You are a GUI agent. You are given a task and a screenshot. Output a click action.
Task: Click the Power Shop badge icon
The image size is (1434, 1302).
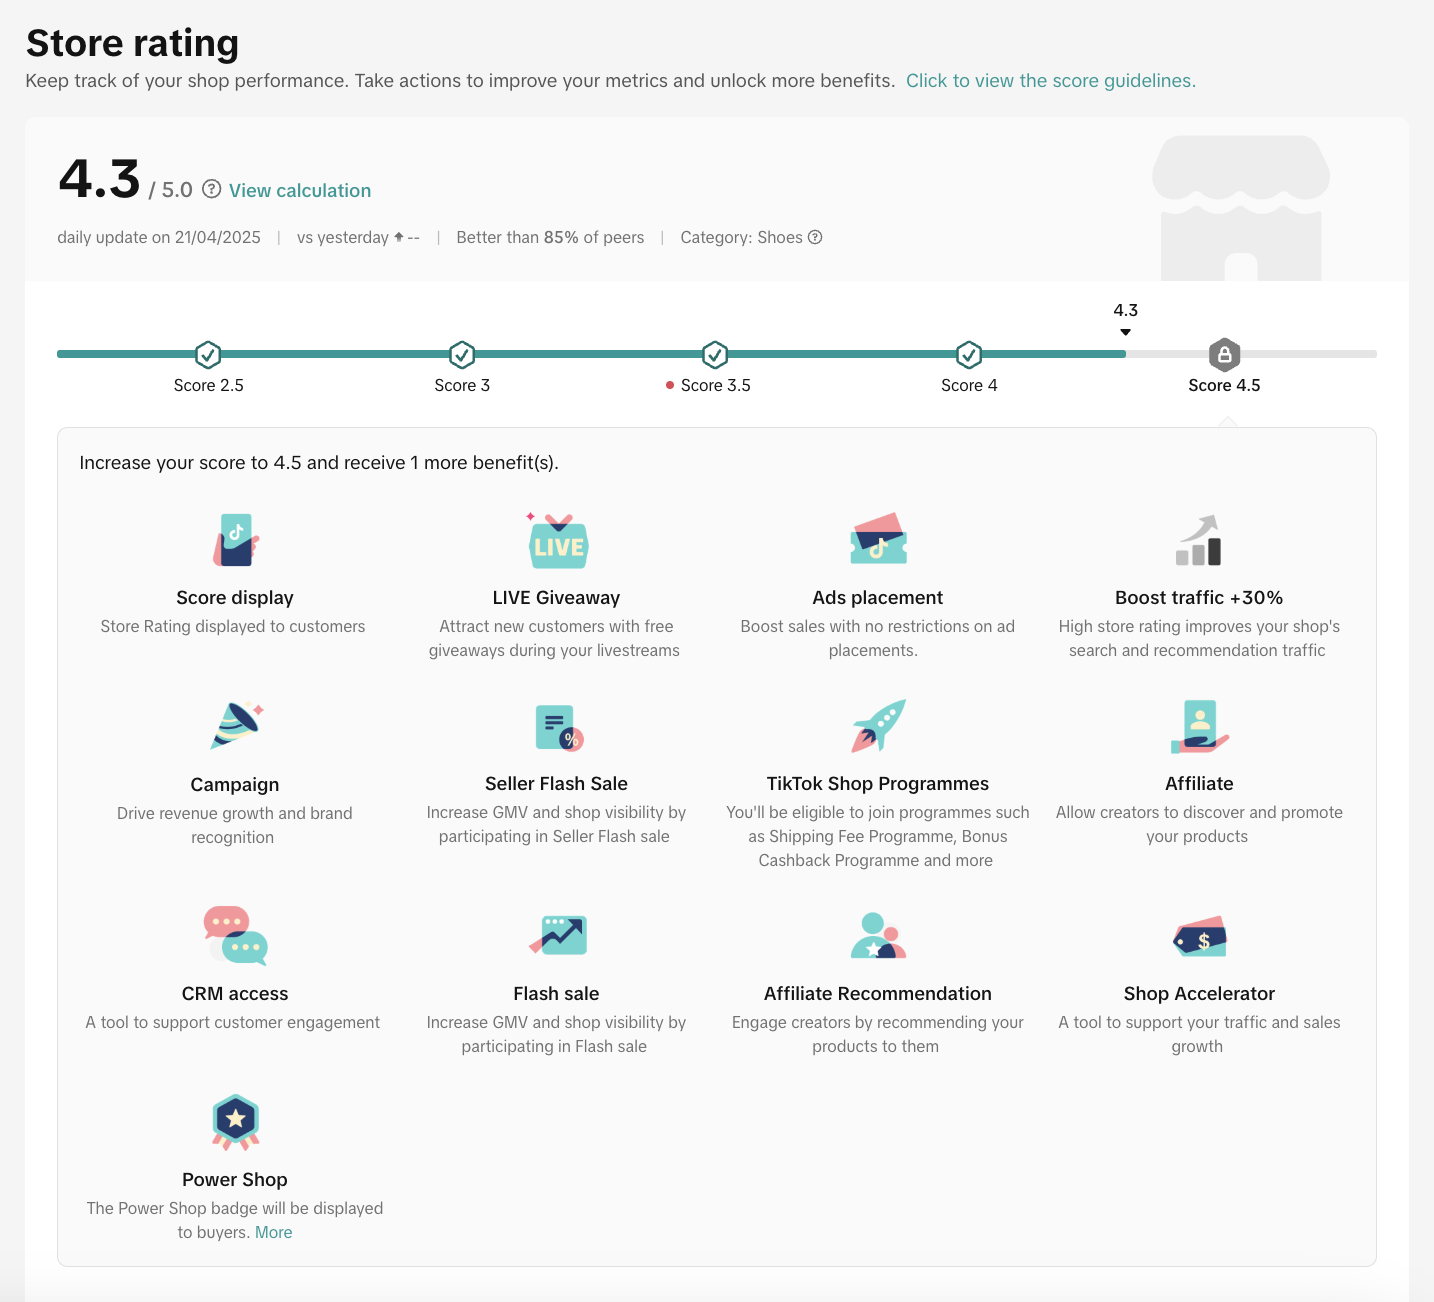236,1121
